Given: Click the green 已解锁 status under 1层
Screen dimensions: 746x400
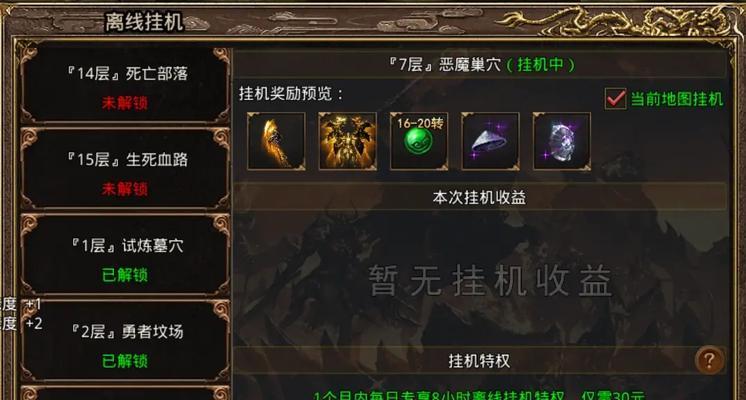Looking at the screenshot, I should (125, 275).
